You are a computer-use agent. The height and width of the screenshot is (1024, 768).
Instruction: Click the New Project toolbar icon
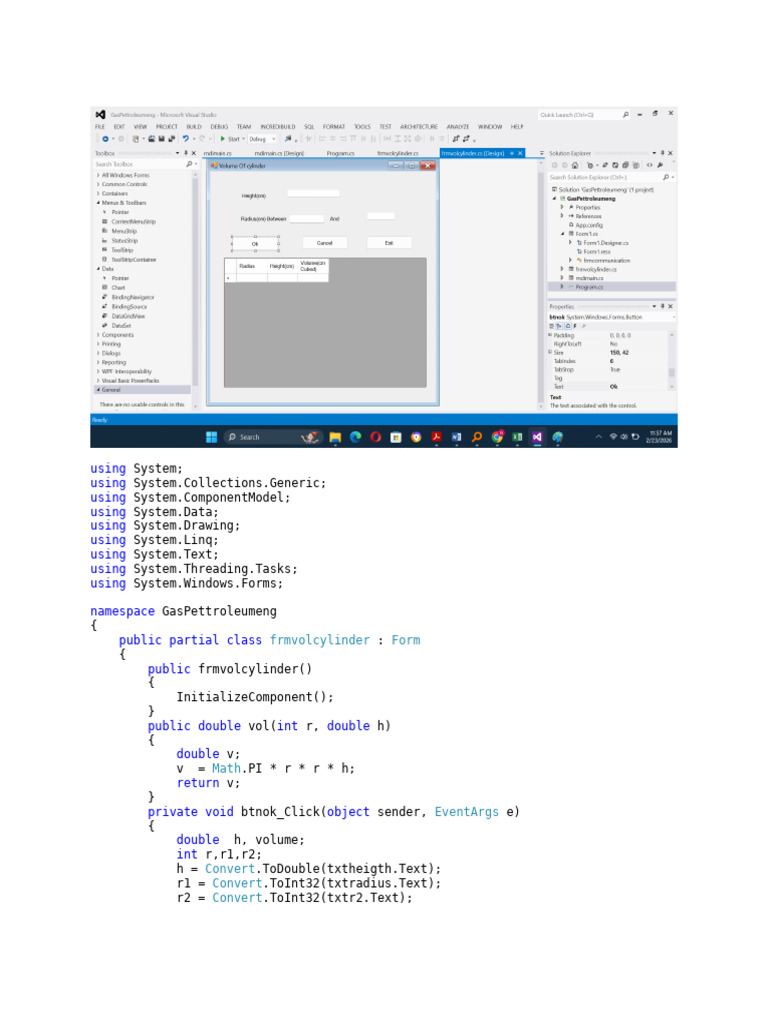pyautogui.click(x=136, y=139)
